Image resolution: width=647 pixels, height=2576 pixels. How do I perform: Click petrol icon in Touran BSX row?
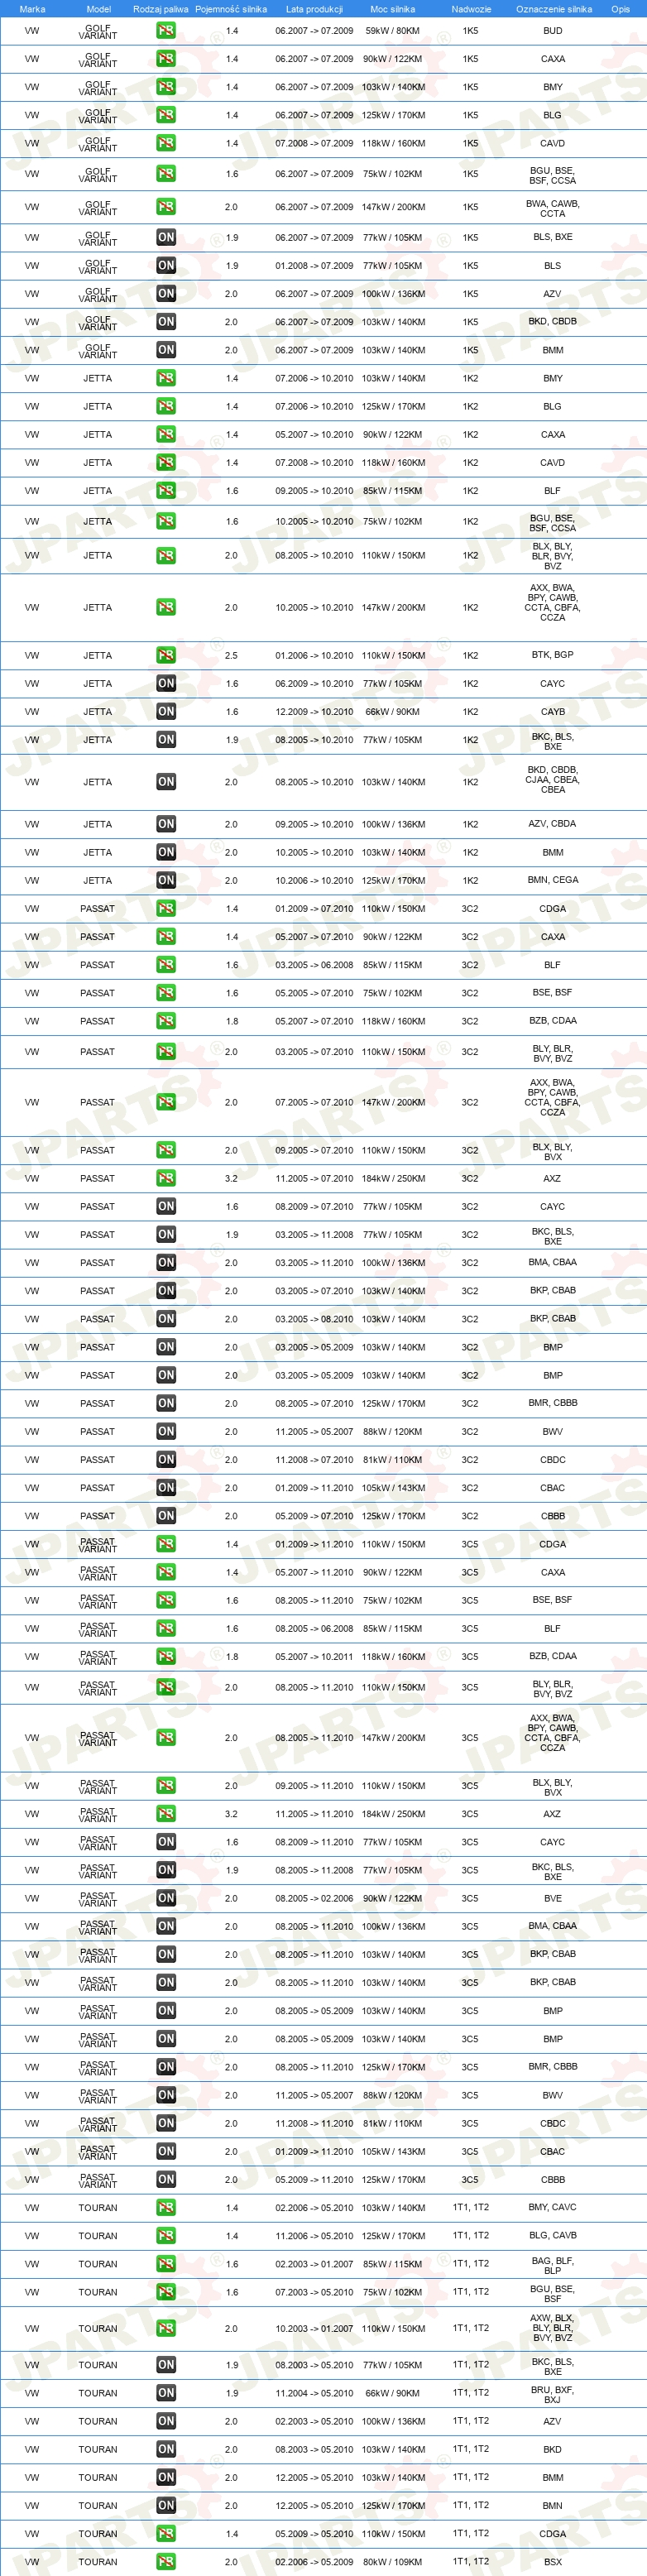point(166,2561)
